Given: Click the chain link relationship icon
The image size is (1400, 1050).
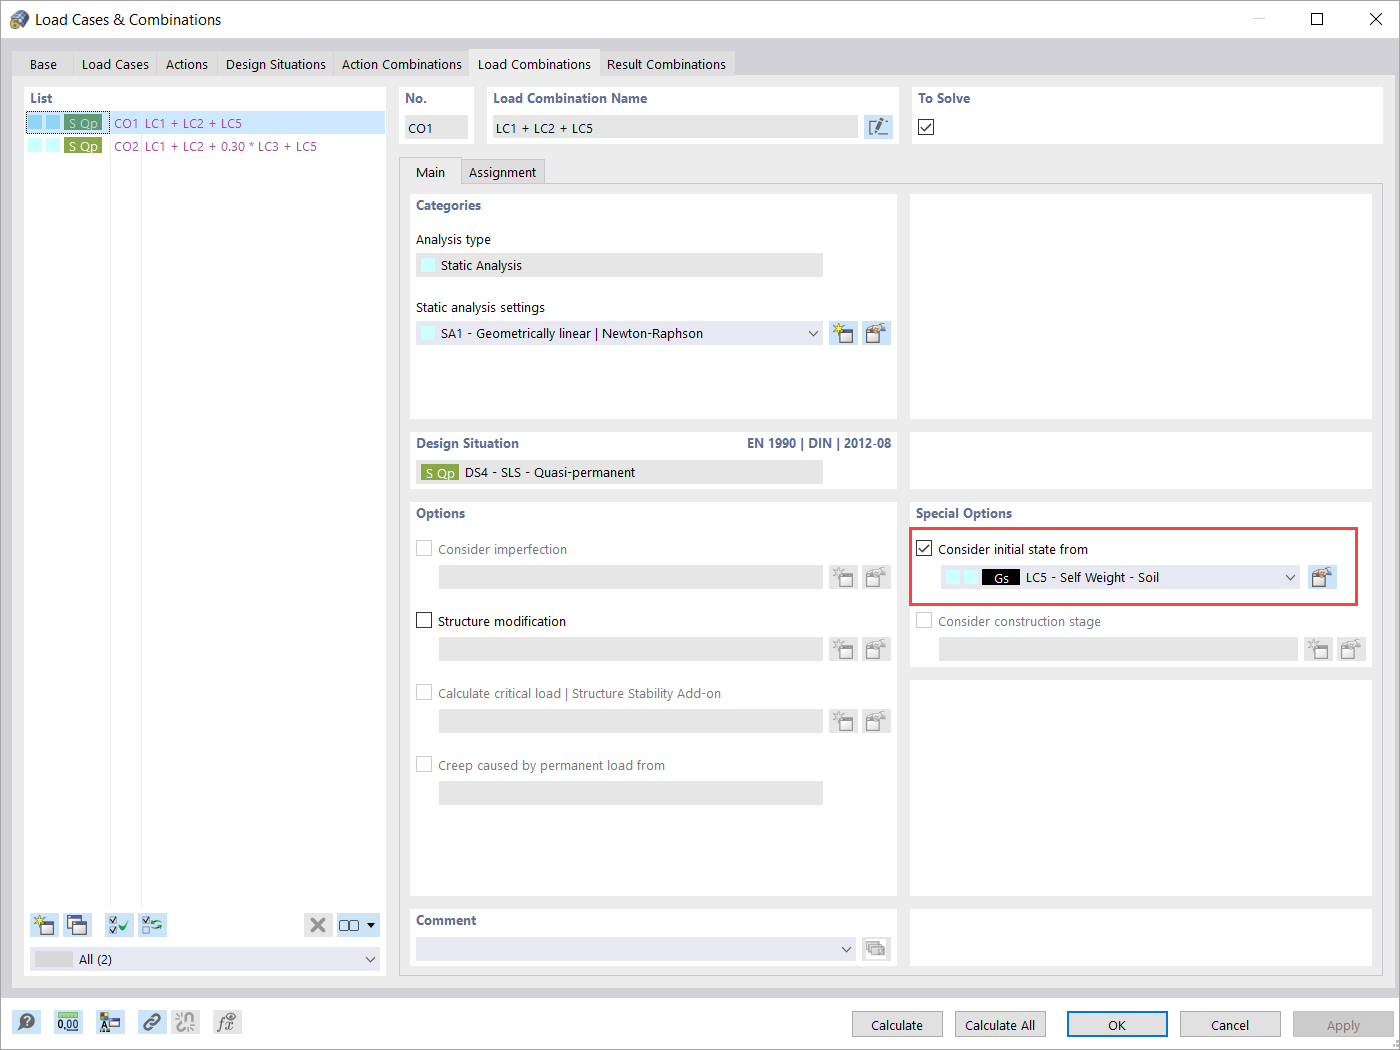Looking at the screenshot, I should click(x=152, y=1022).
